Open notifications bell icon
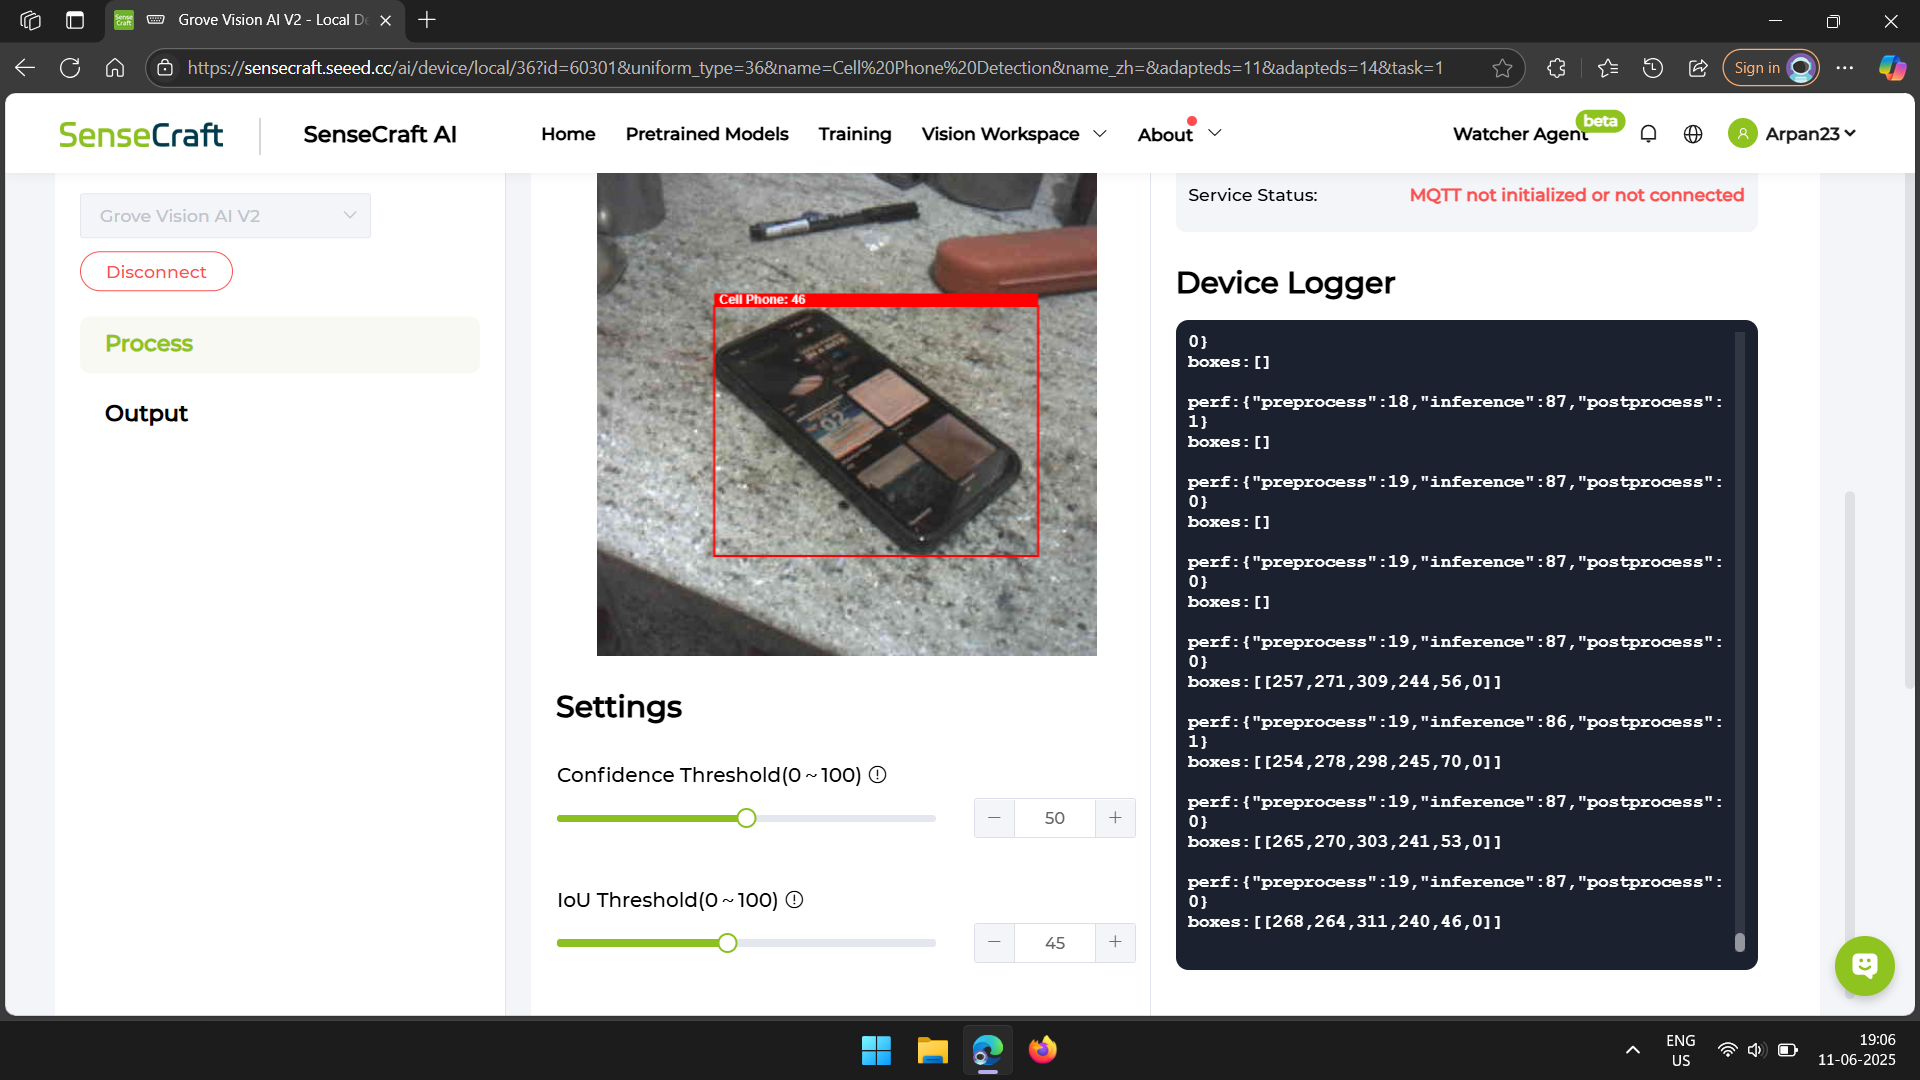 coord(1648,134)
